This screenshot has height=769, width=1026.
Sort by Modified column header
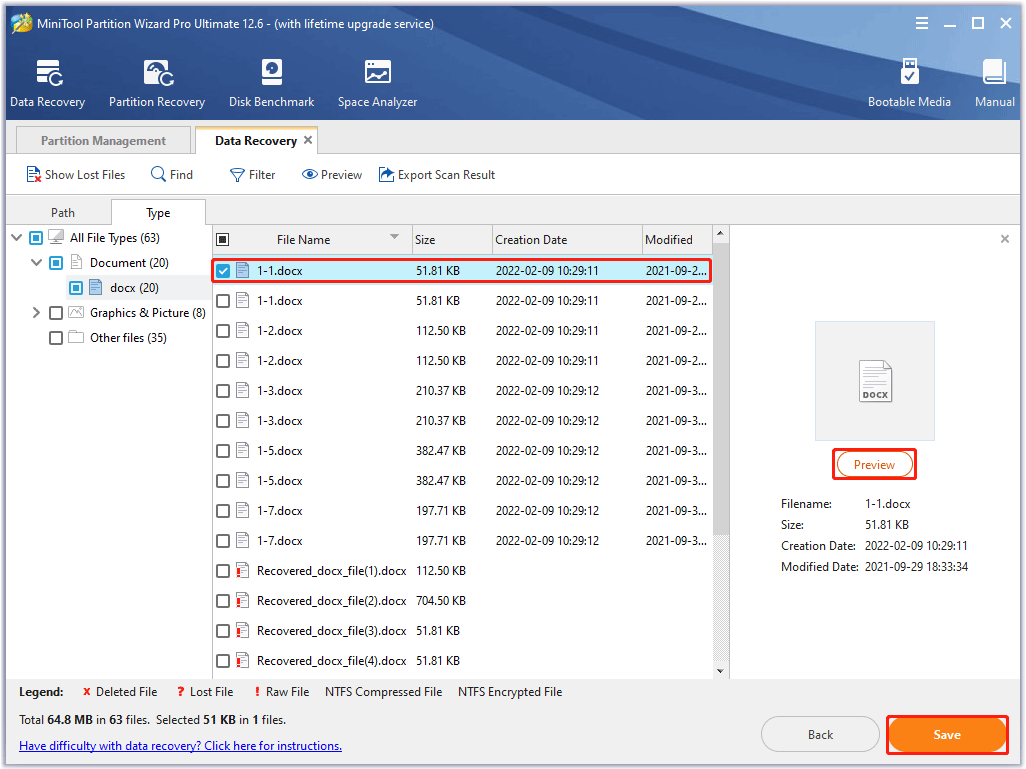coord(677,240)
